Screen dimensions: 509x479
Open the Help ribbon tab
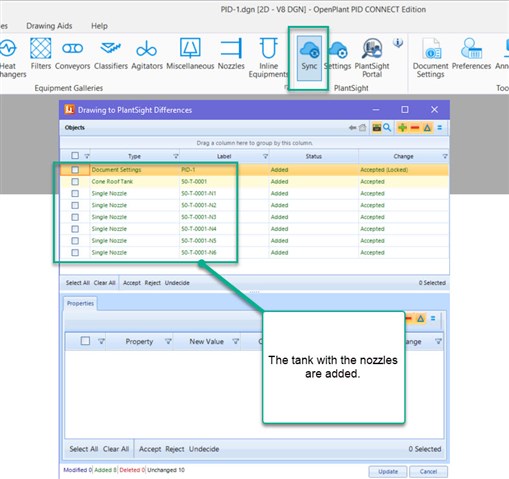[x=99, y=26]
